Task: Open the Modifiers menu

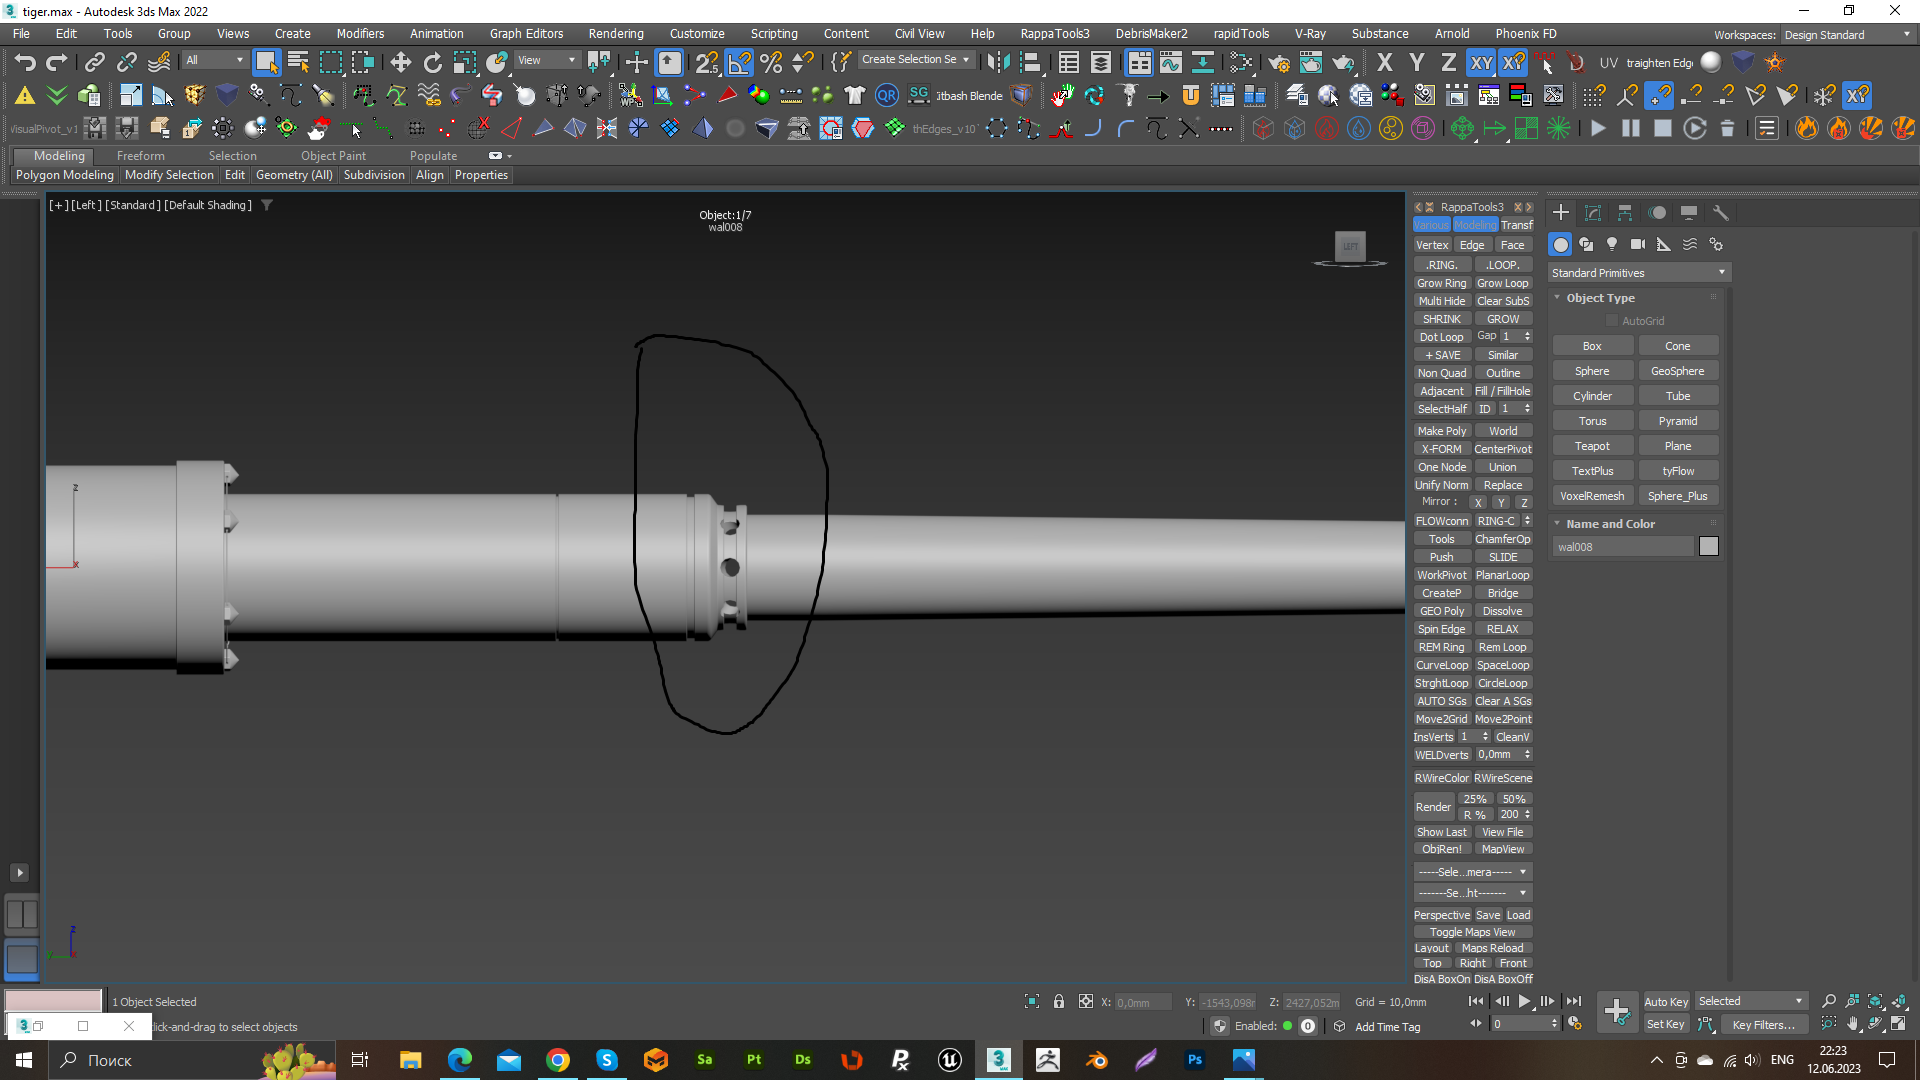Action: pyautogui.click(x=360, y=33)
